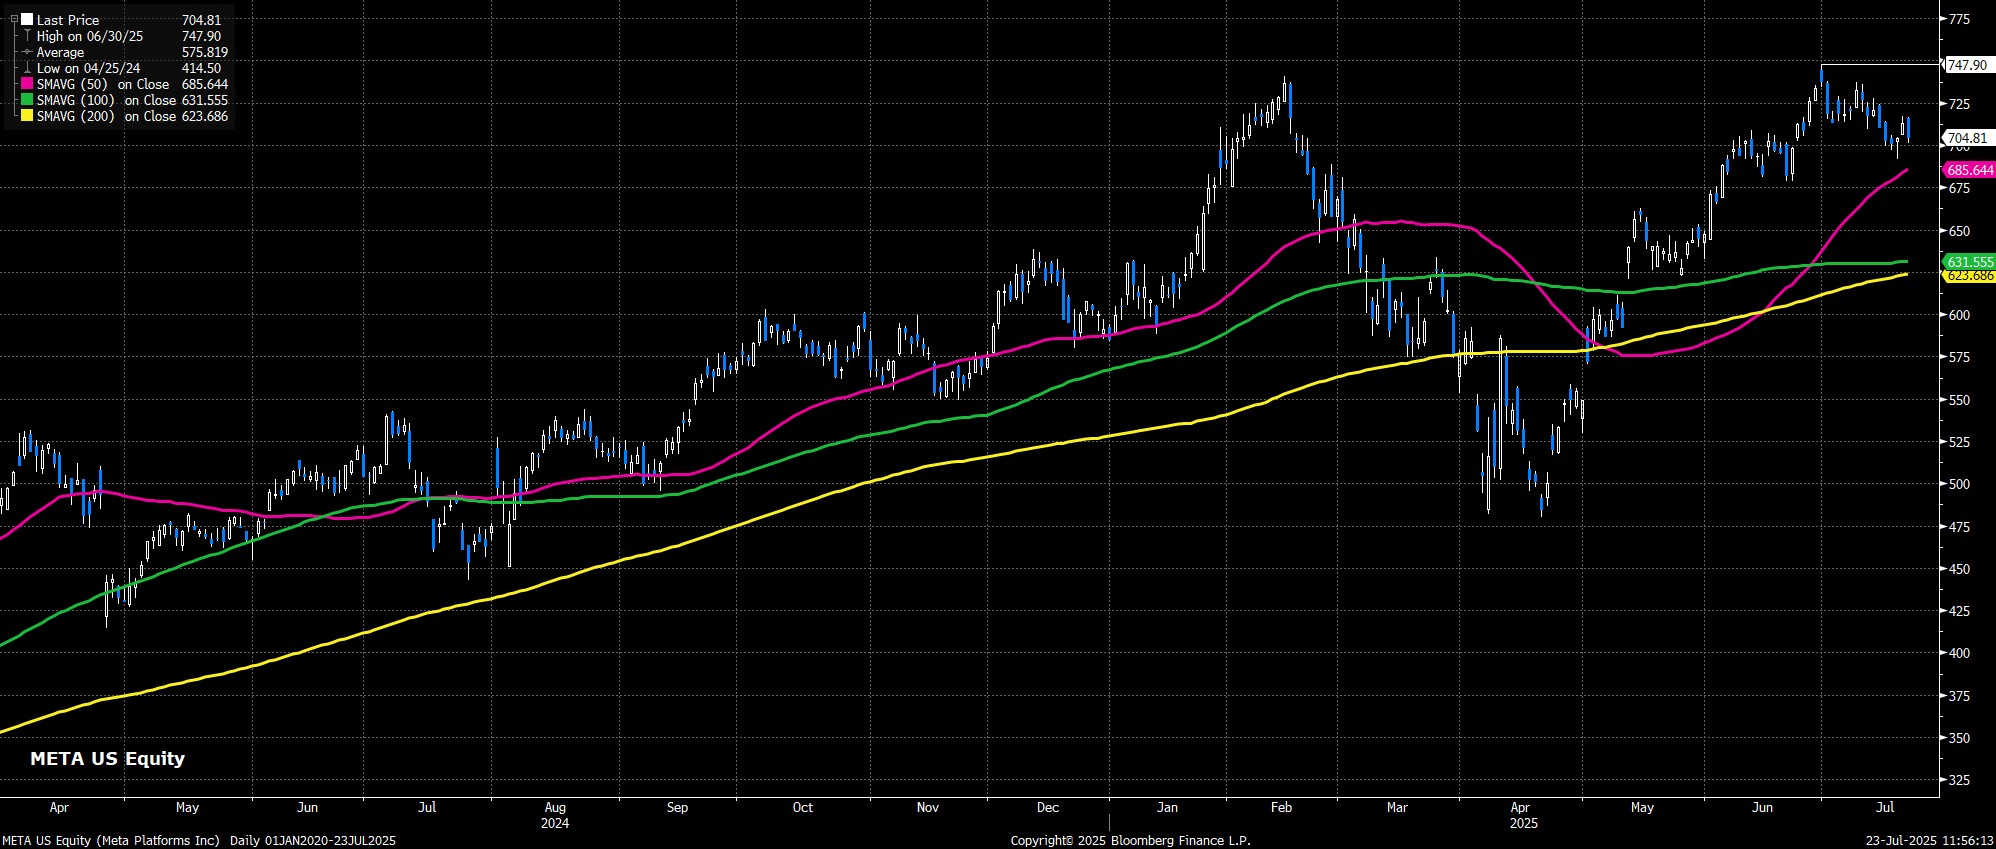Select 'Low on 04/25/24' legend row
This screenshot has height=849, width=1996.
coord(89,68)
